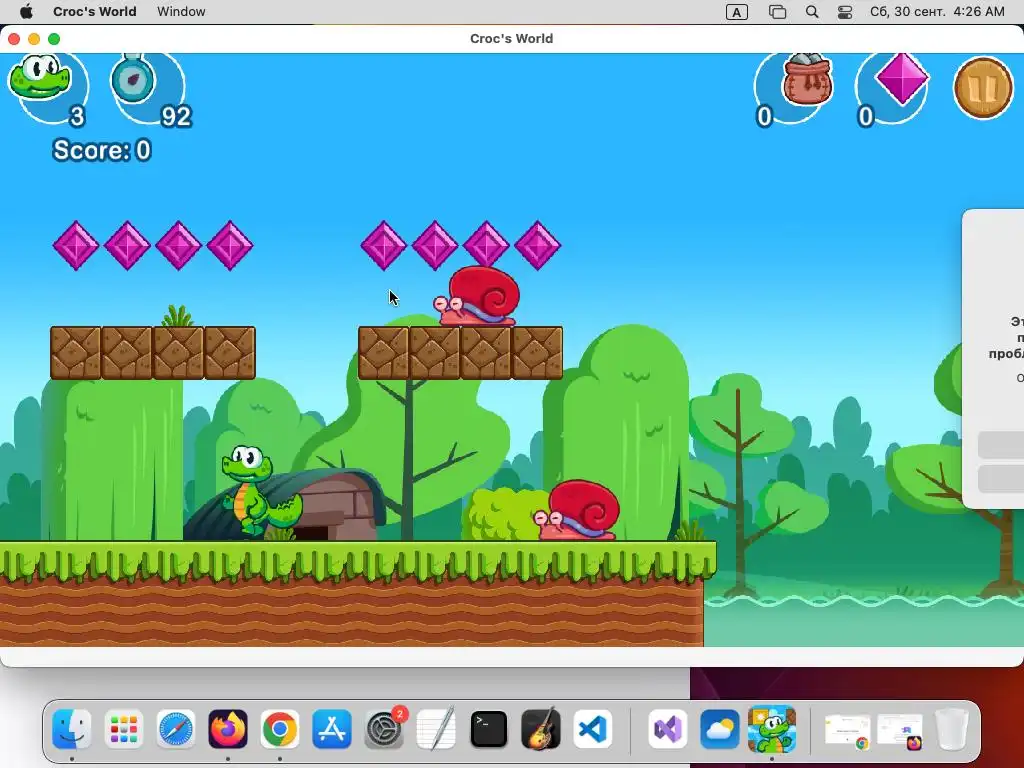Click the Croc's World Dock icon

click(772, 729)
